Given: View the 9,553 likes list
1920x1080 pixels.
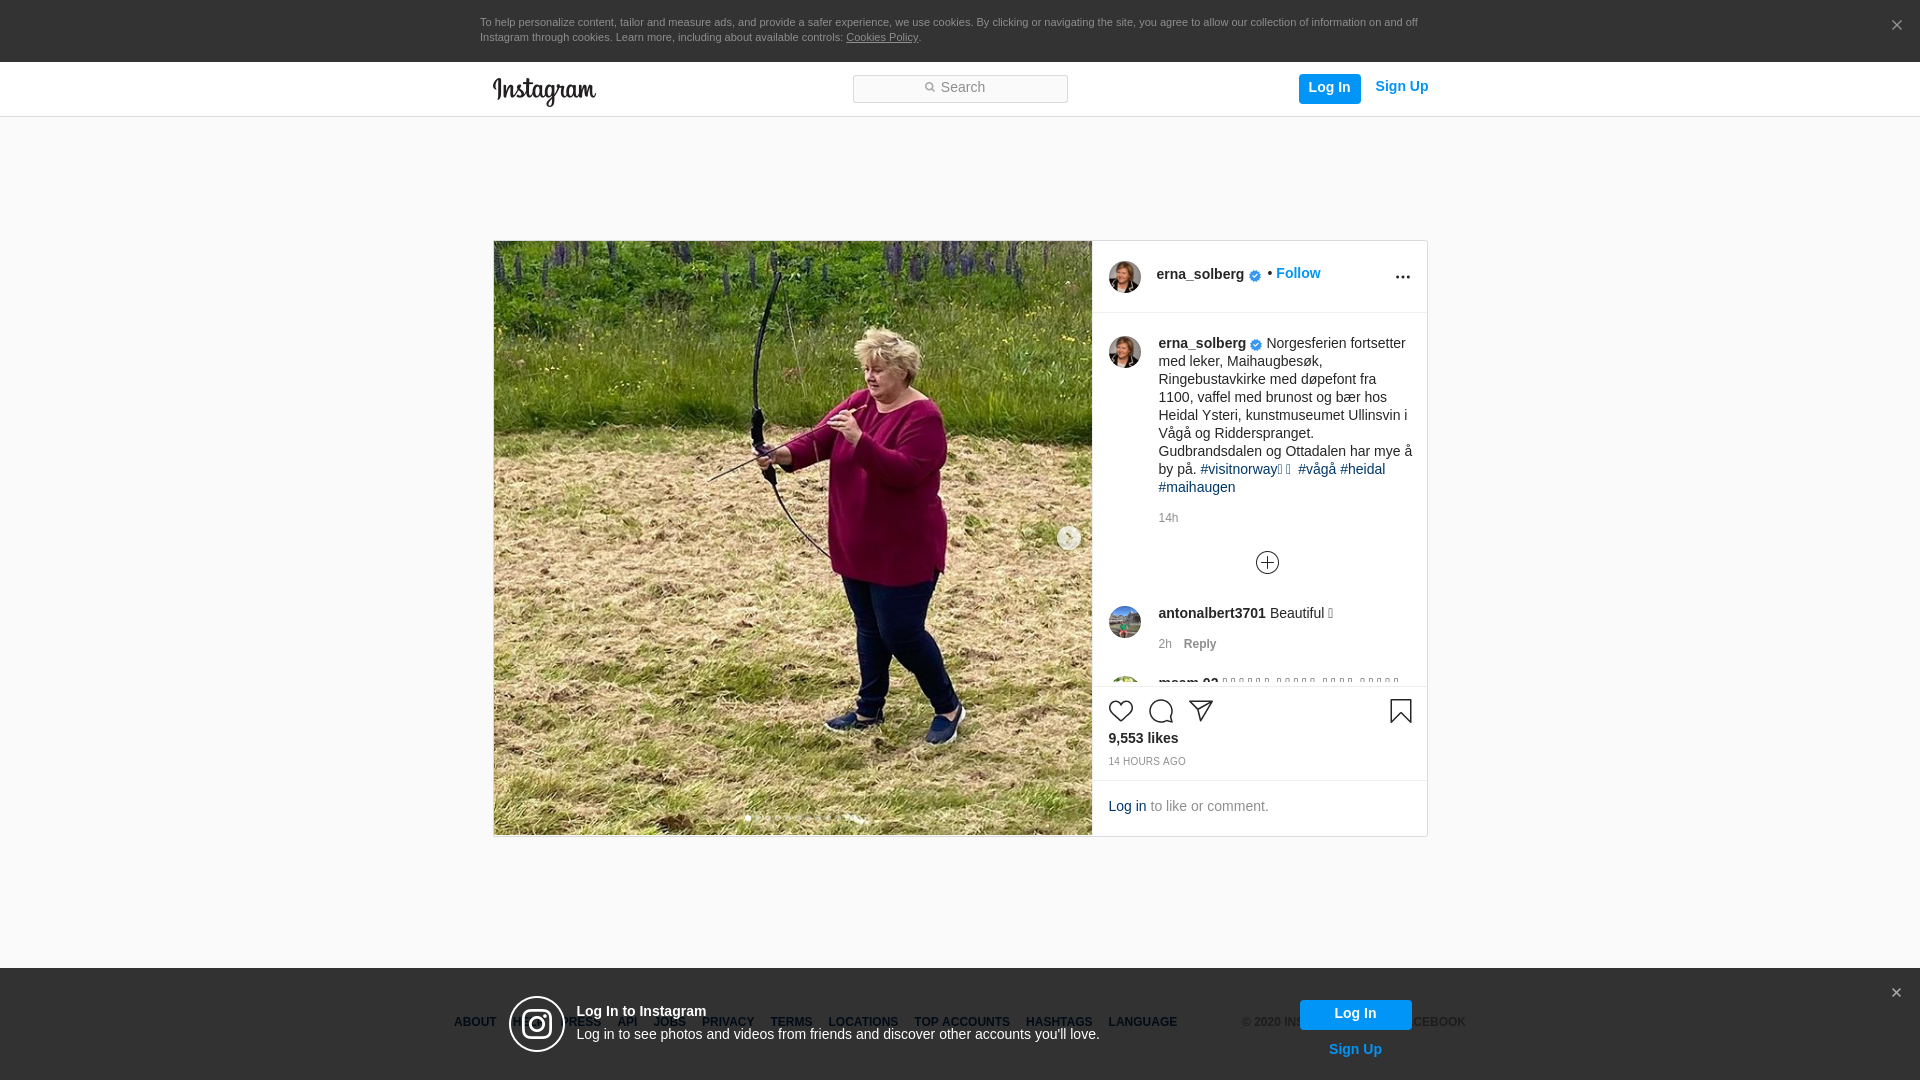Looking at the screenshot, I should pos(1143,738).
